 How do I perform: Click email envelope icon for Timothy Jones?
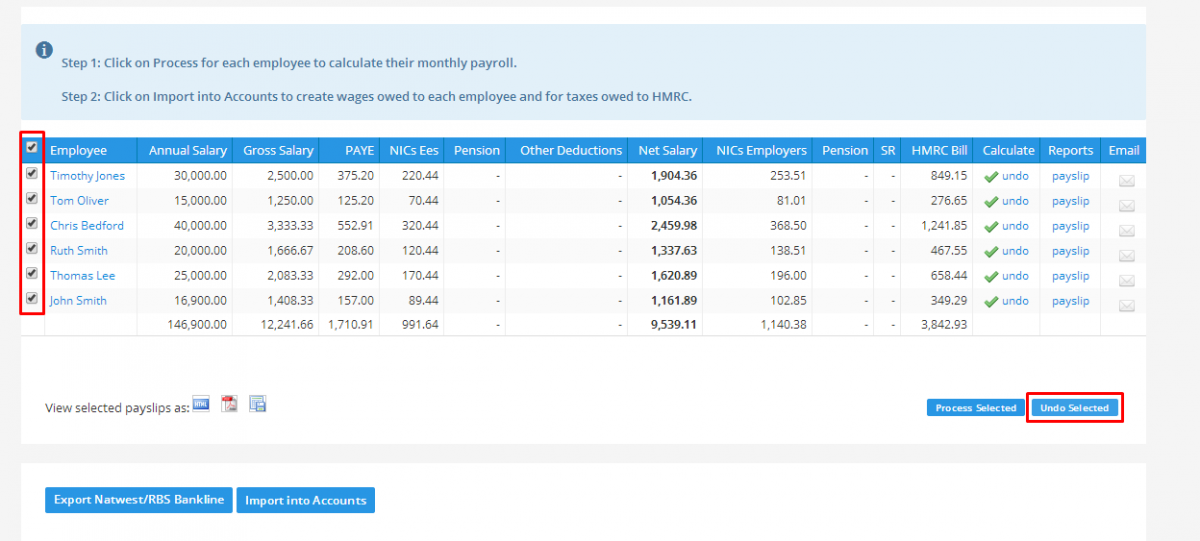pos(1126,181)
